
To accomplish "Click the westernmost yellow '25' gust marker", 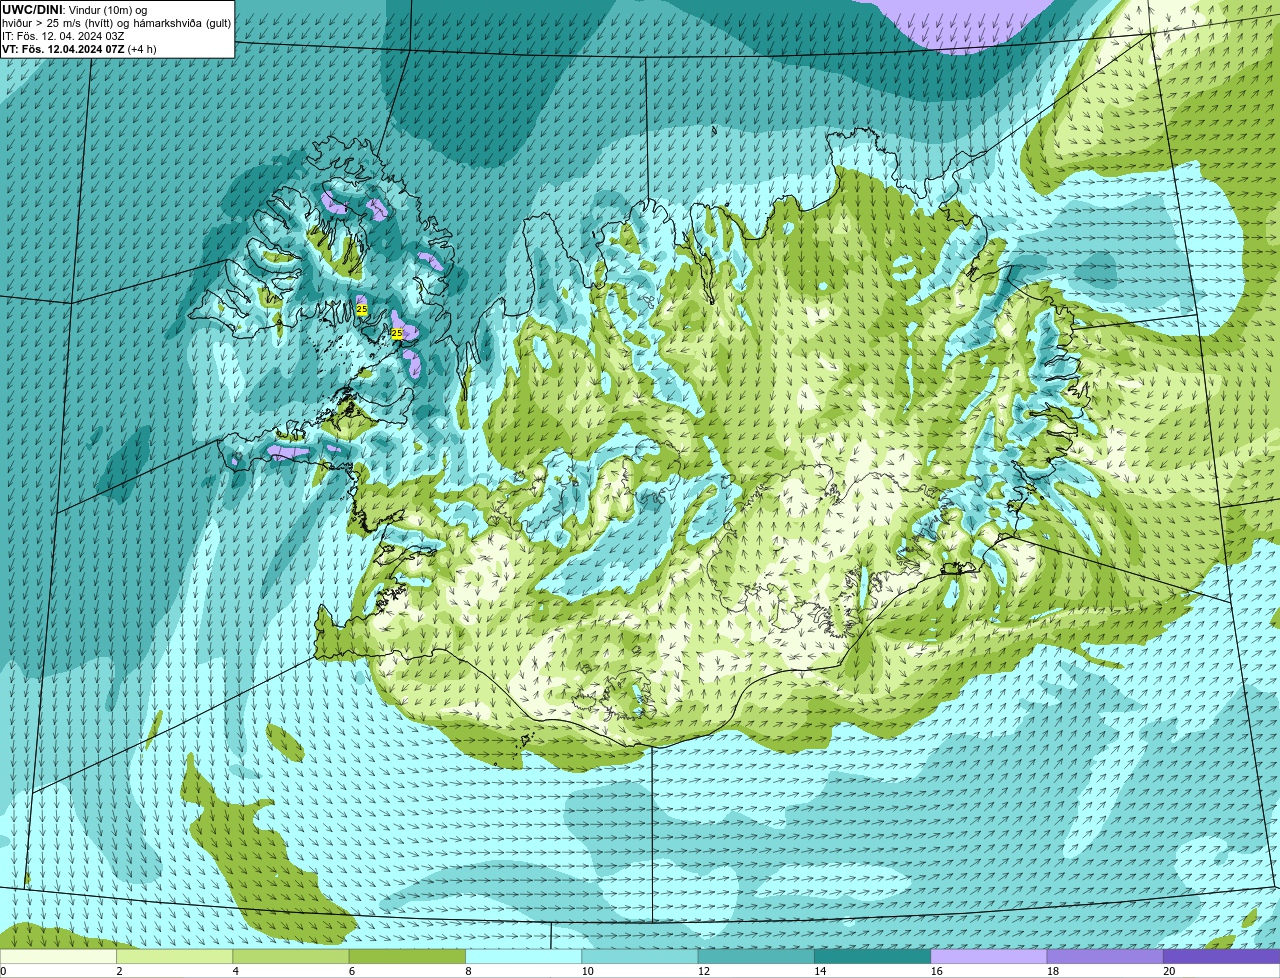I will pyautogui.click(x=362, y=310).
